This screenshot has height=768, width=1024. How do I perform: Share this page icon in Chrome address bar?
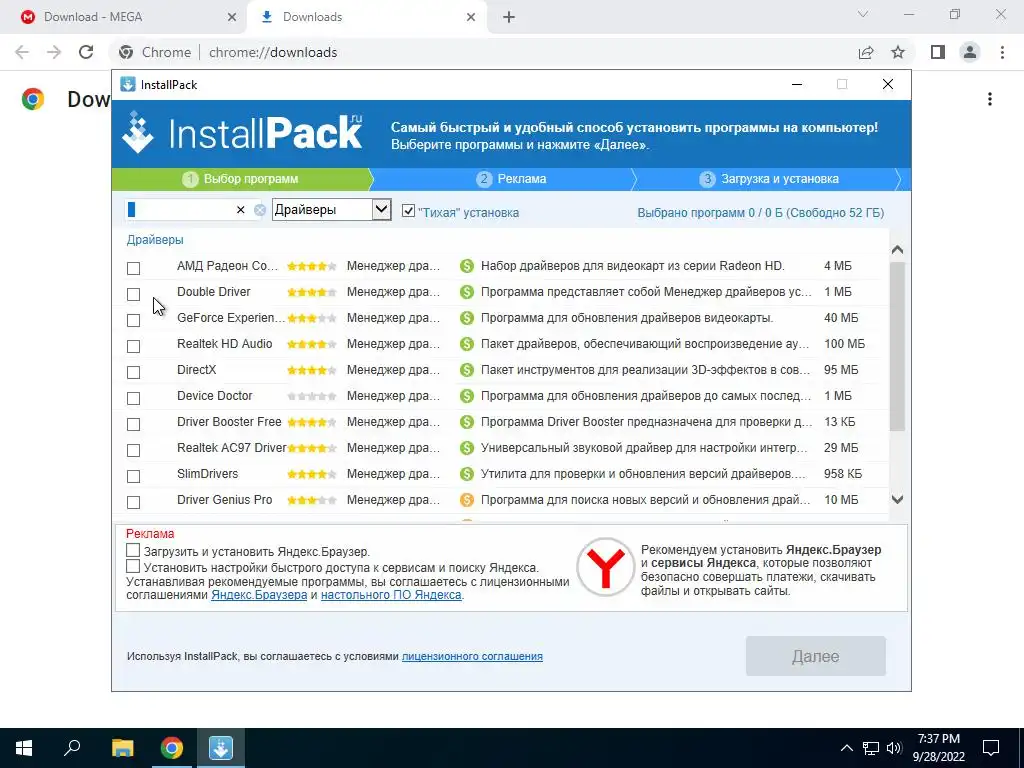pos(866,52)
